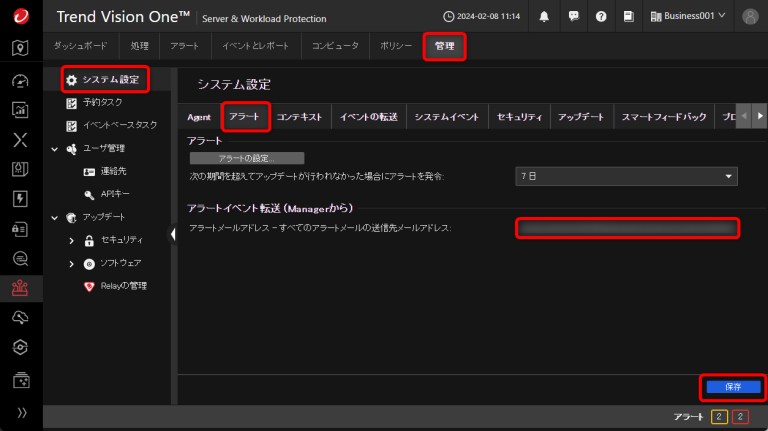Go to コンピュータ tab

coord(335,46)
